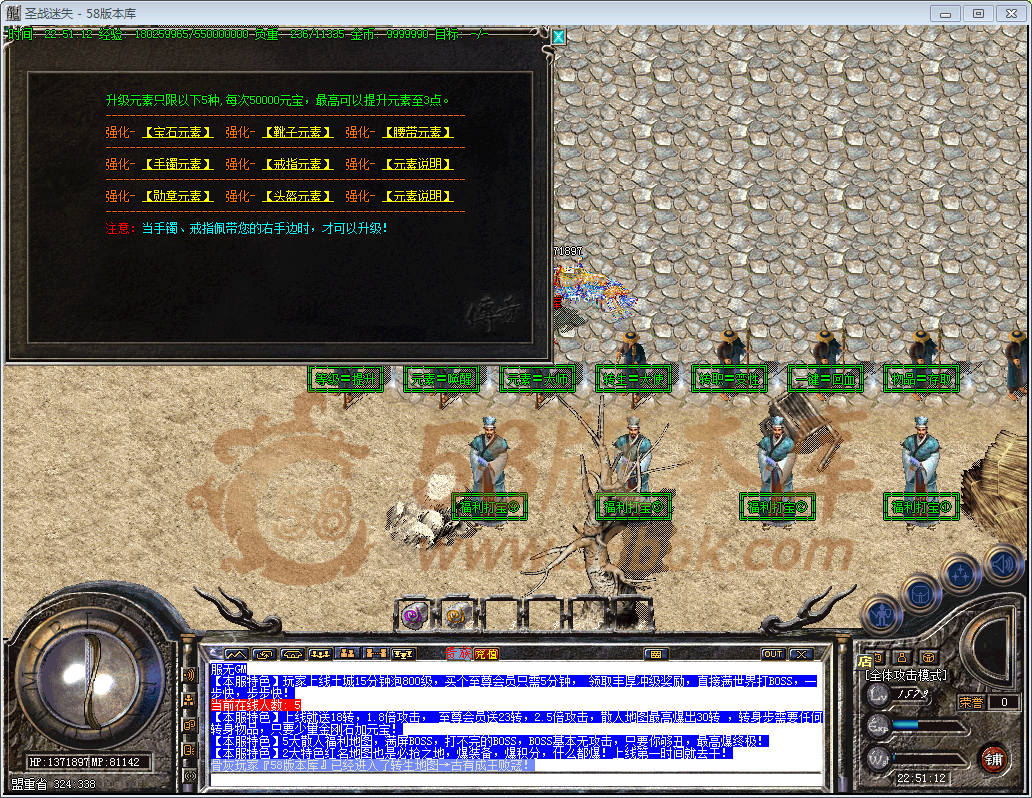Click the person icon above attack mode
The height and width of the screenshot is (798, 1032).
coord(902,658)
